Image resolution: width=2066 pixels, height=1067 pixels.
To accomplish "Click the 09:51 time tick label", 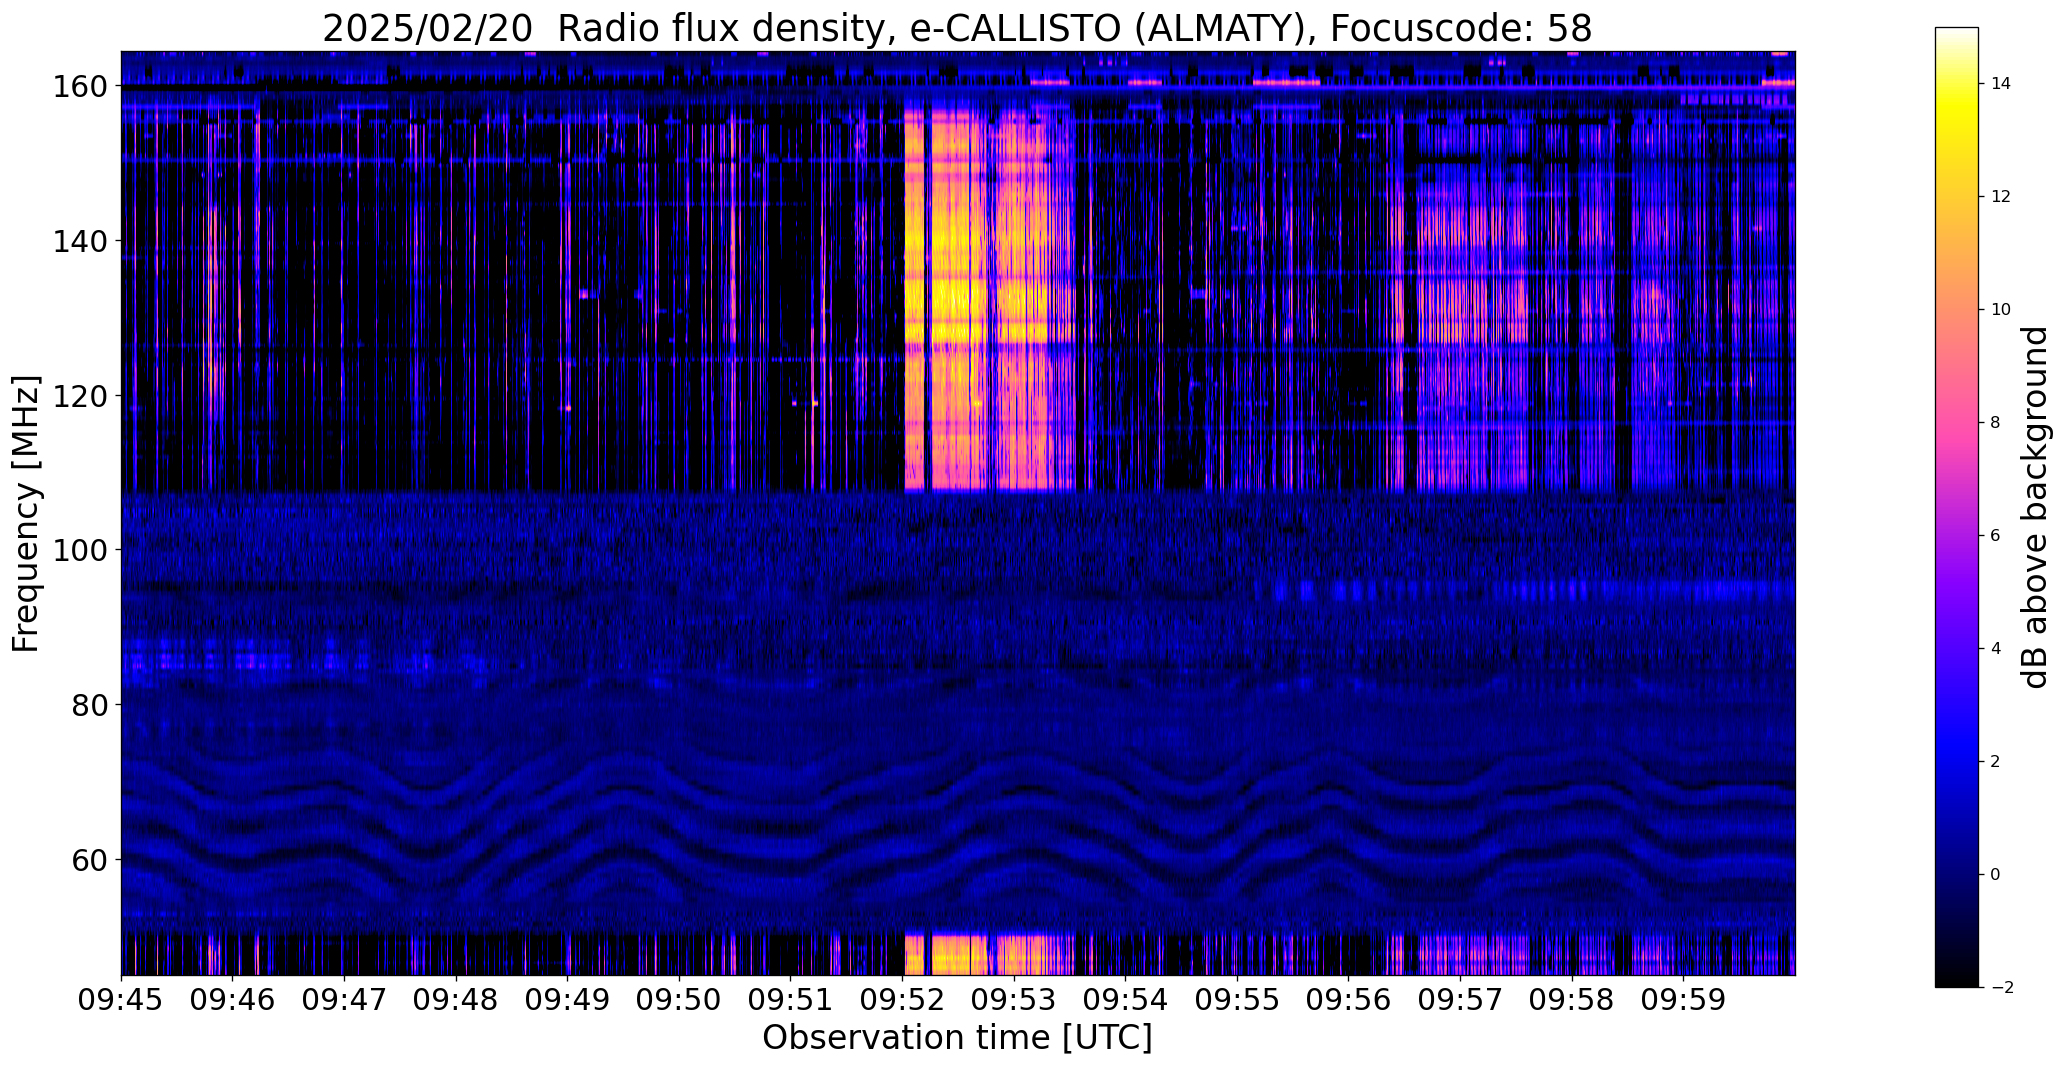I will [791, 1000].
